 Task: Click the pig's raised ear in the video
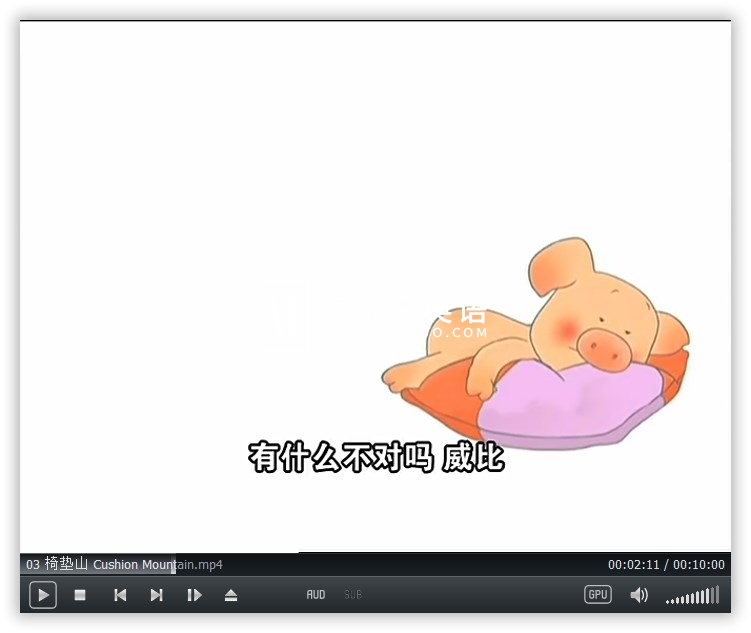pos(558,263)
